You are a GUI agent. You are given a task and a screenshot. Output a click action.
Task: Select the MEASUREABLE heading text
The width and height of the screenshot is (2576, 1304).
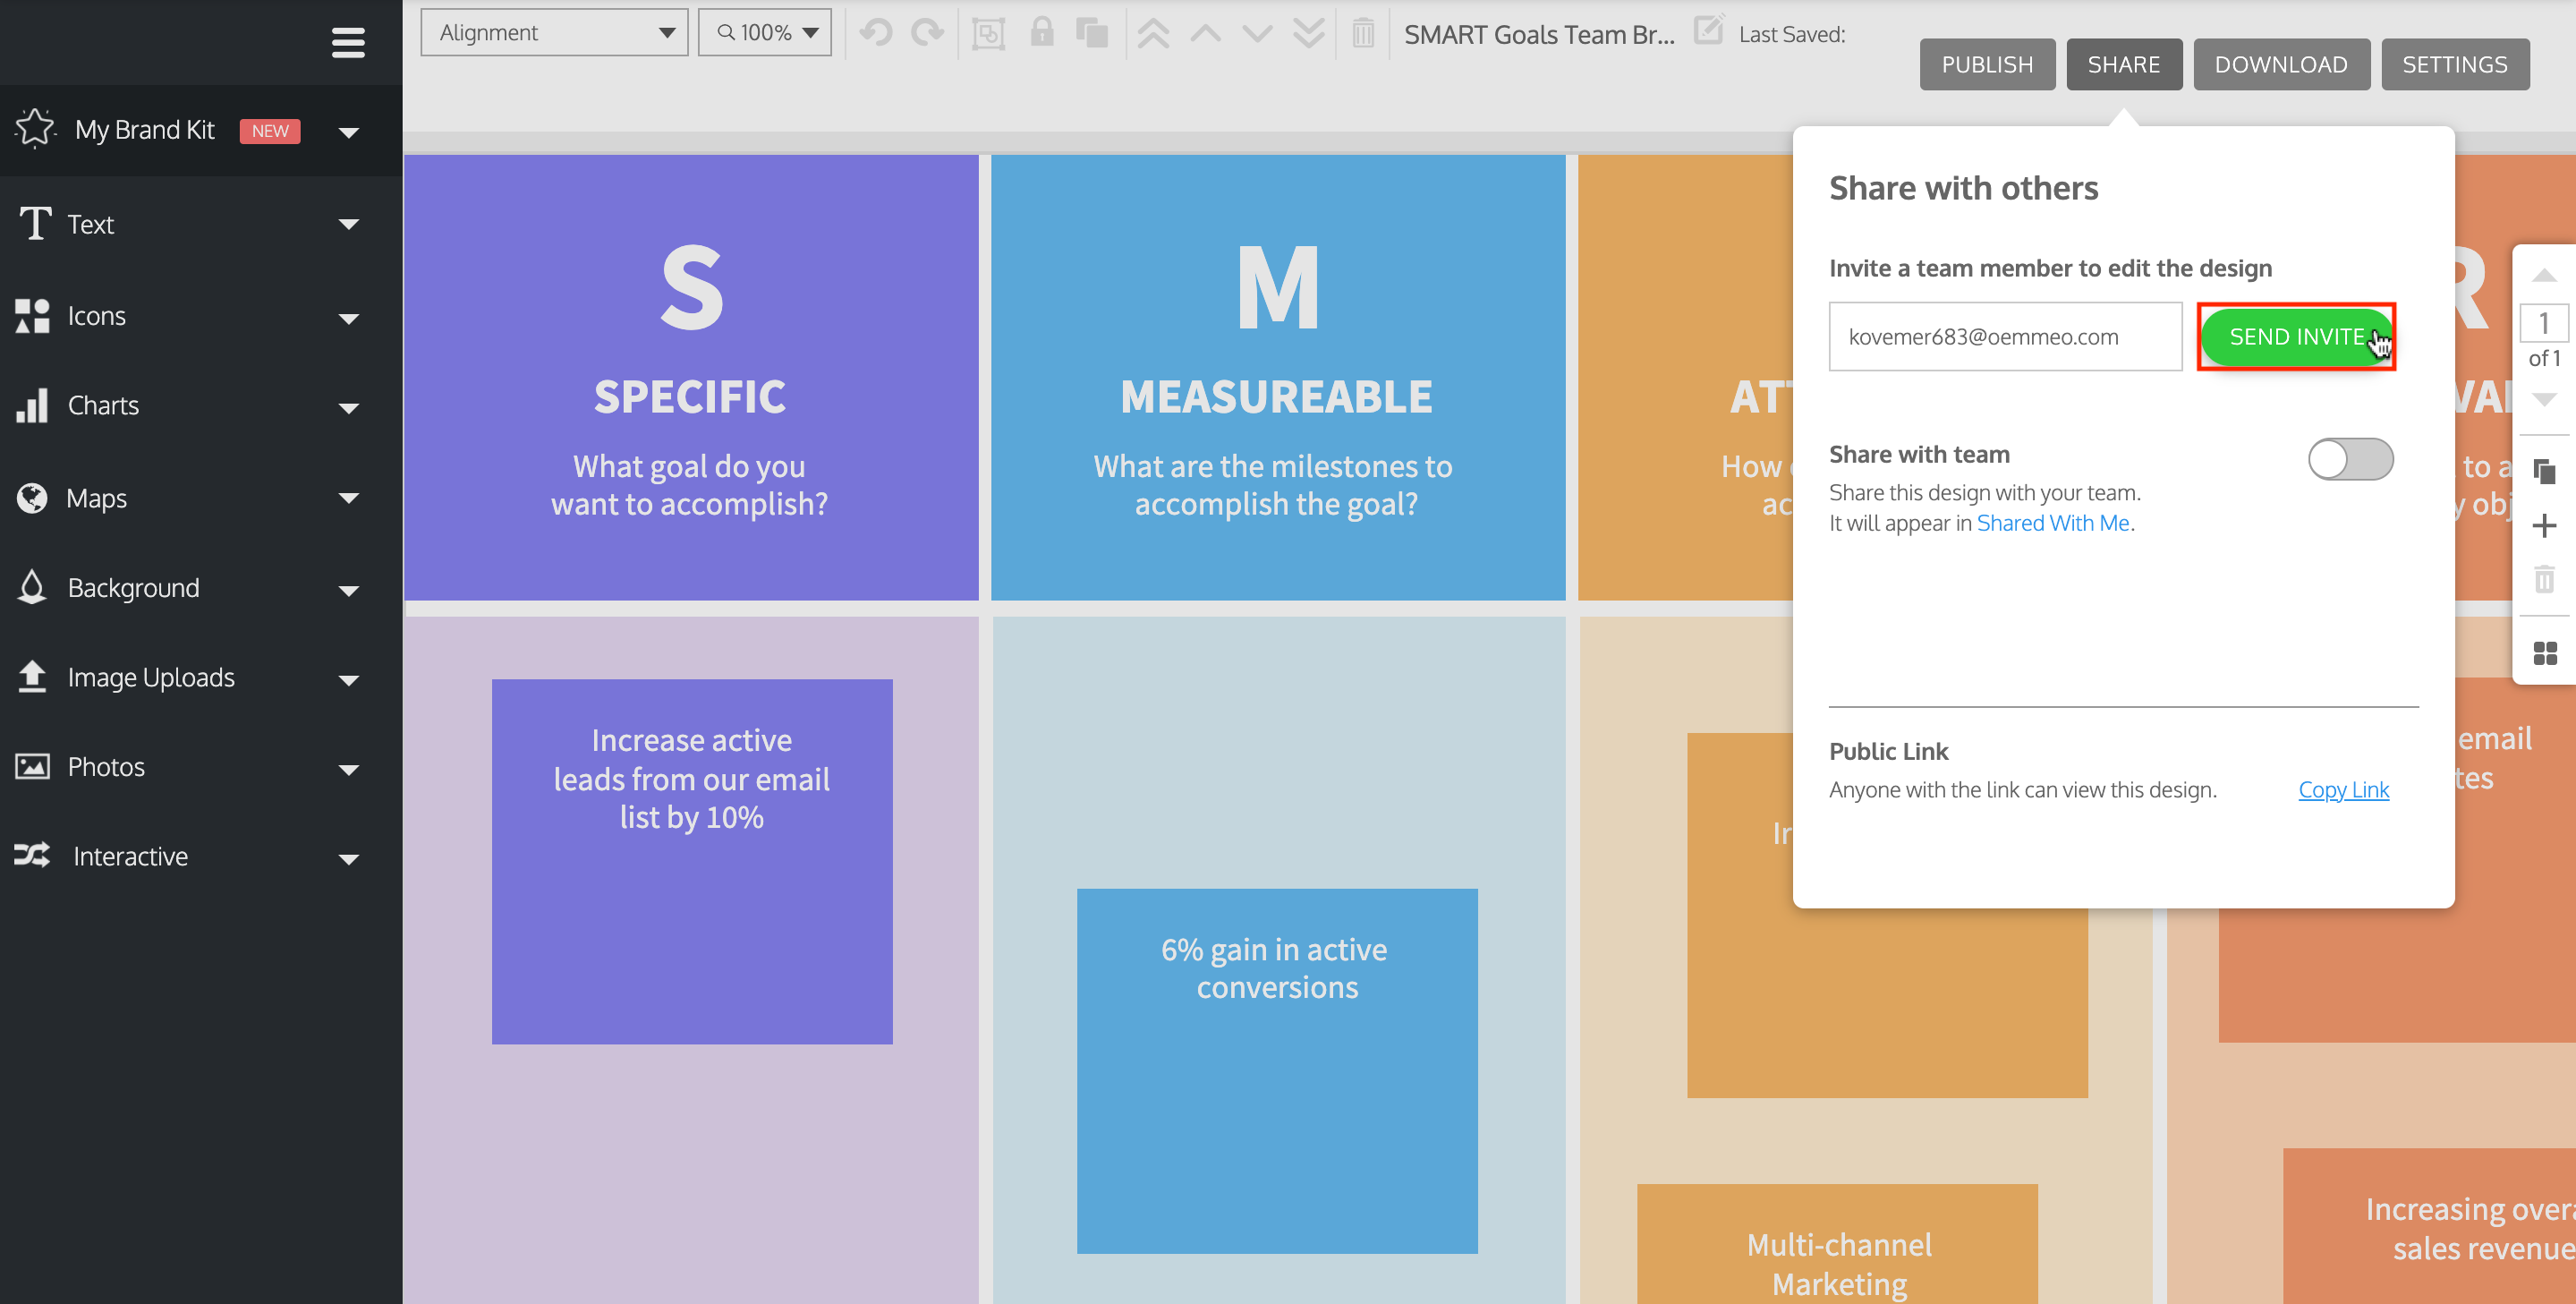[1277, 397]
